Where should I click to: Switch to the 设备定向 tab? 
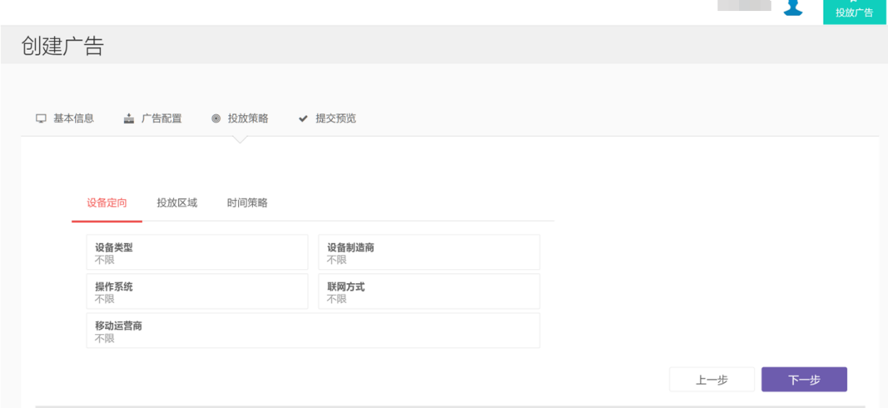click(x=106, y=203)
